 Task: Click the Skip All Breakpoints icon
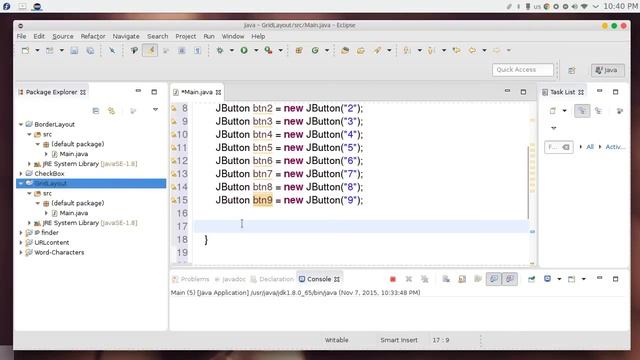pyautogui.click(x=112, y=50)
